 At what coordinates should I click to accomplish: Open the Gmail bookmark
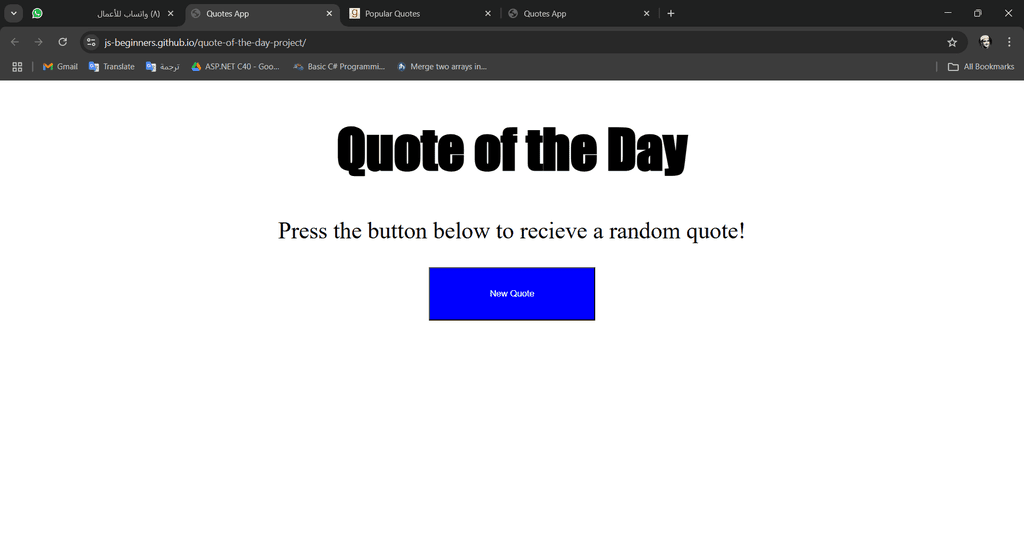point(60,67)
